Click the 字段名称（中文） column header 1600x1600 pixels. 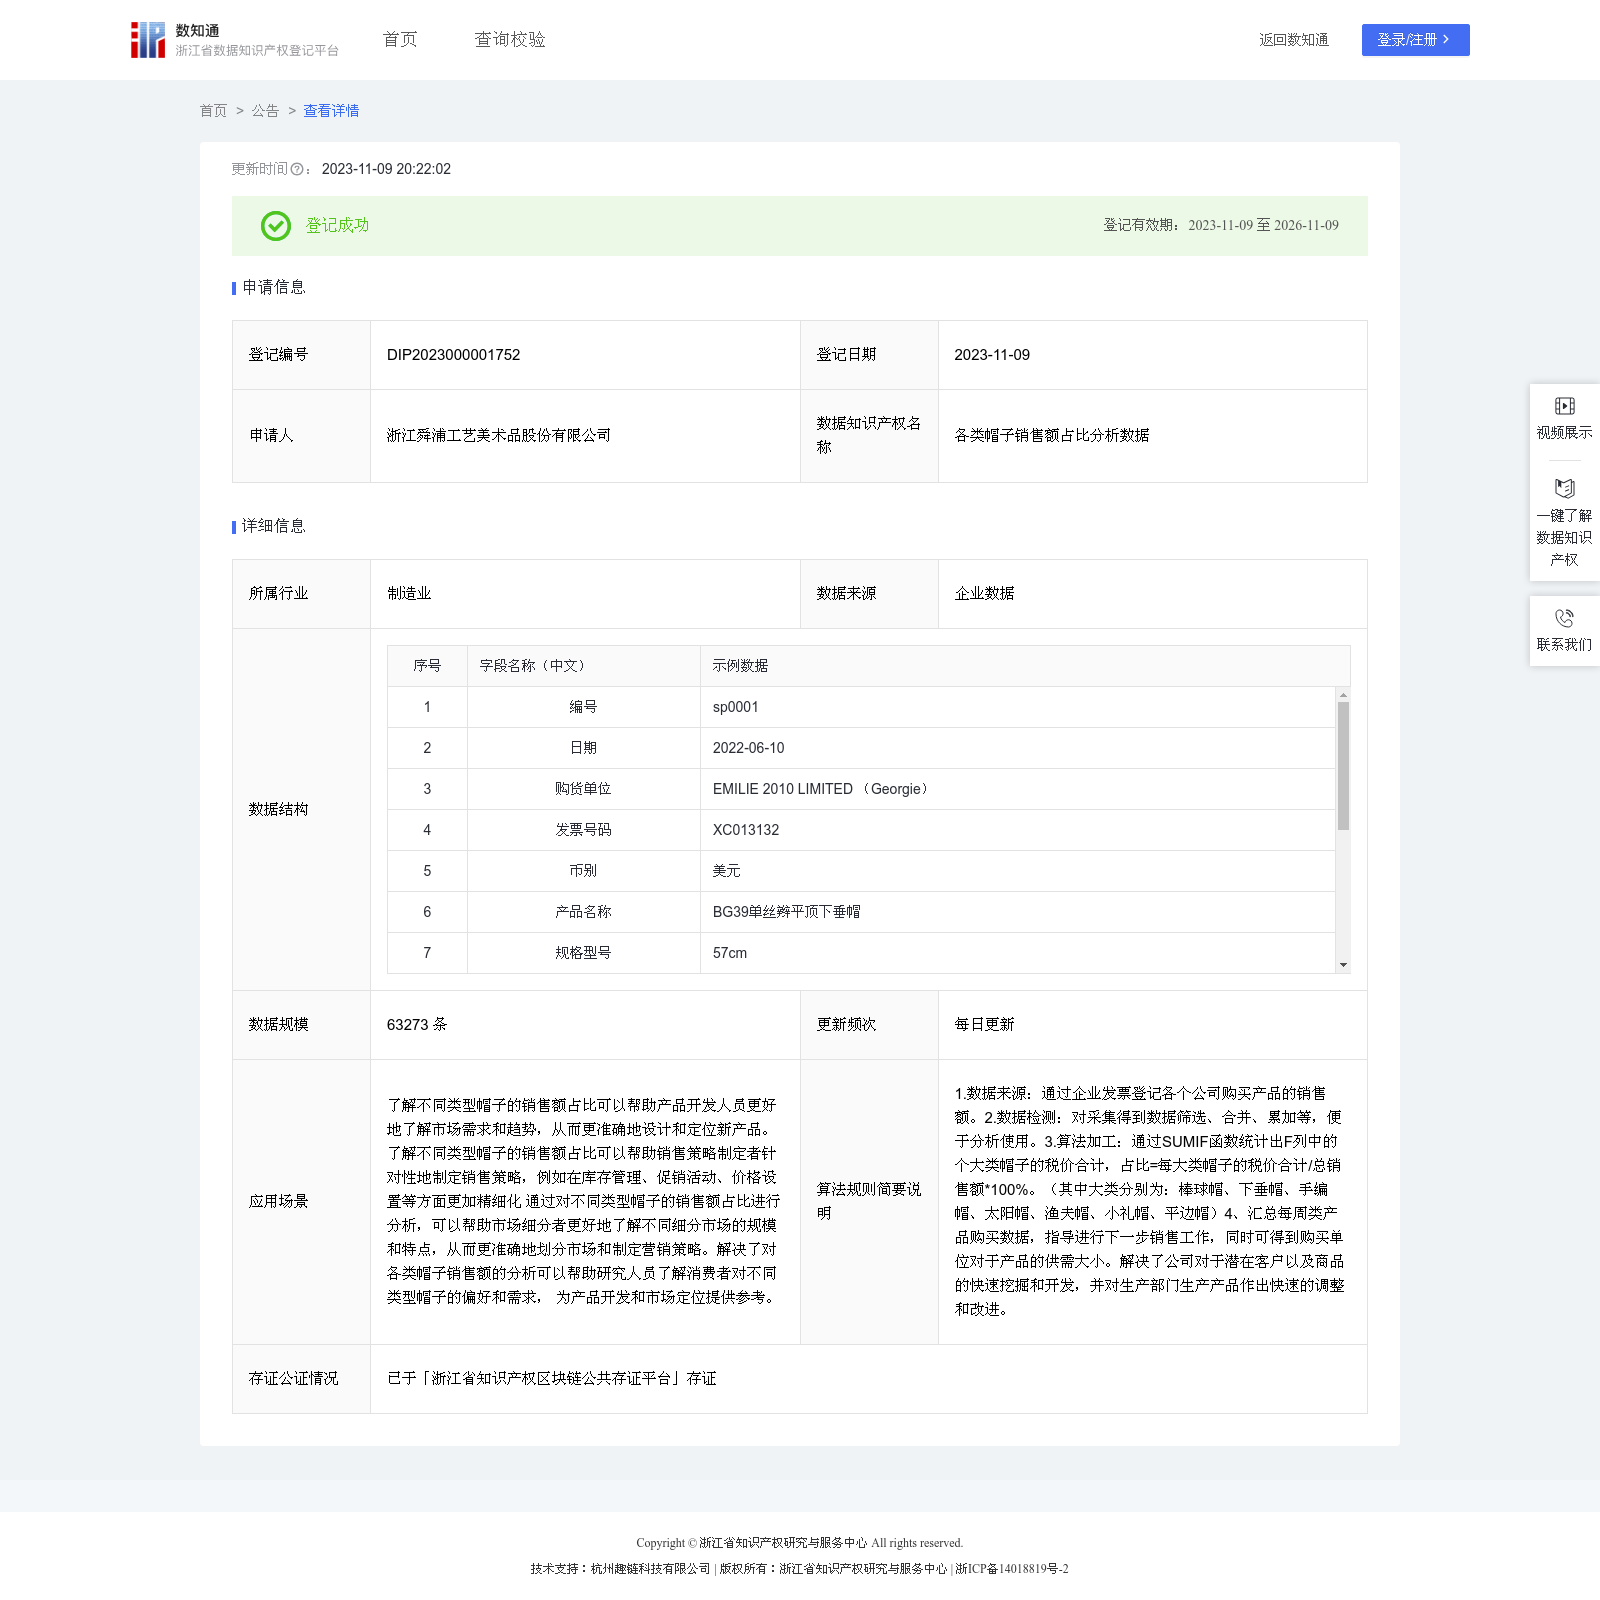pyautogui.click(x=535, y=666)
